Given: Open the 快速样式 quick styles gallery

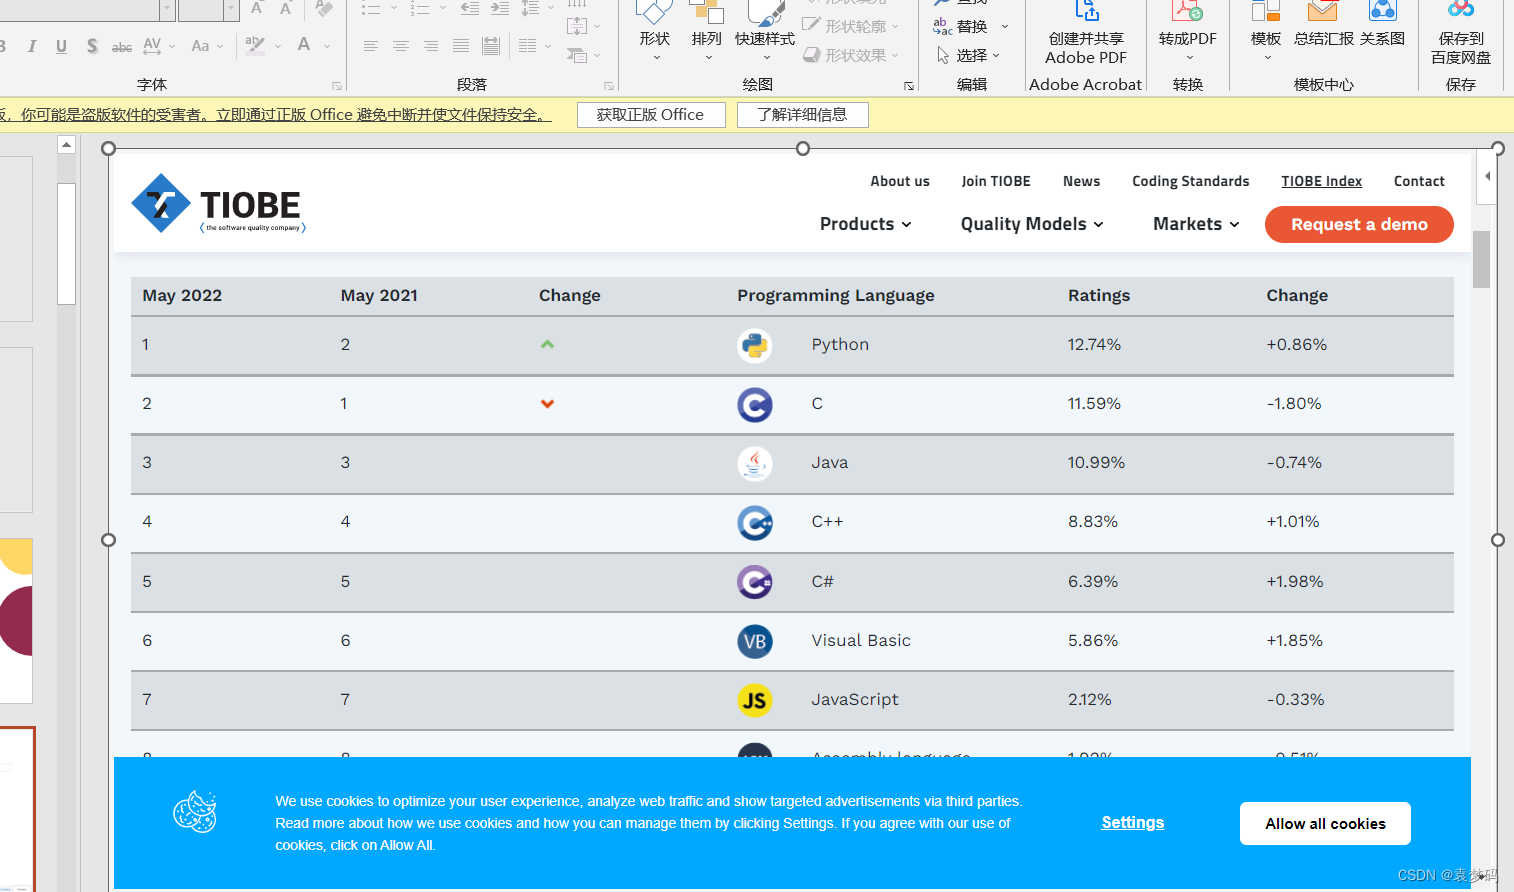Looking at the screenshot, I should (765, 30).
